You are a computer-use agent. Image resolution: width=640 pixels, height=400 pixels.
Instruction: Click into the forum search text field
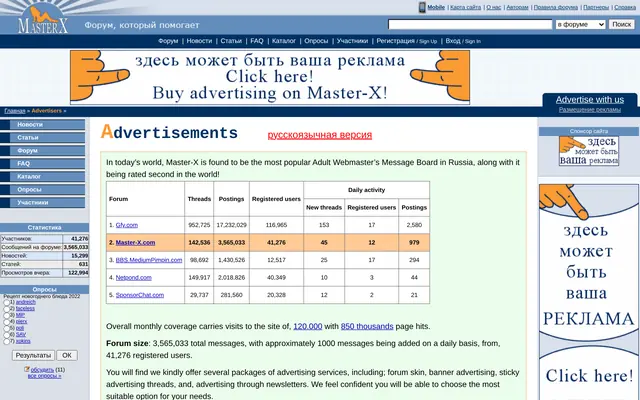click(x=470, y=24)
